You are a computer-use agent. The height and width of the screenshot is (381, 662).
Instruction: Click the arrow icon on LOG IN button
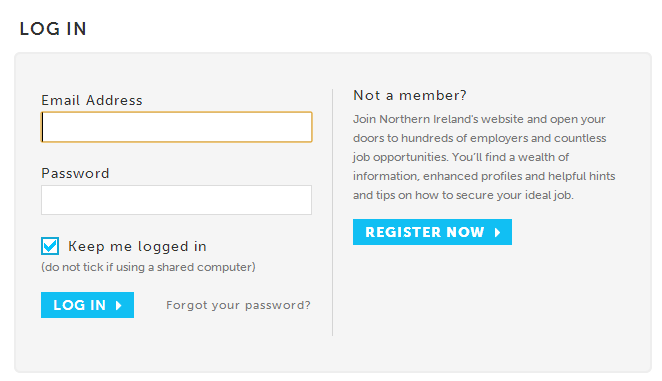pyautogui.click(x=119, y=305)
